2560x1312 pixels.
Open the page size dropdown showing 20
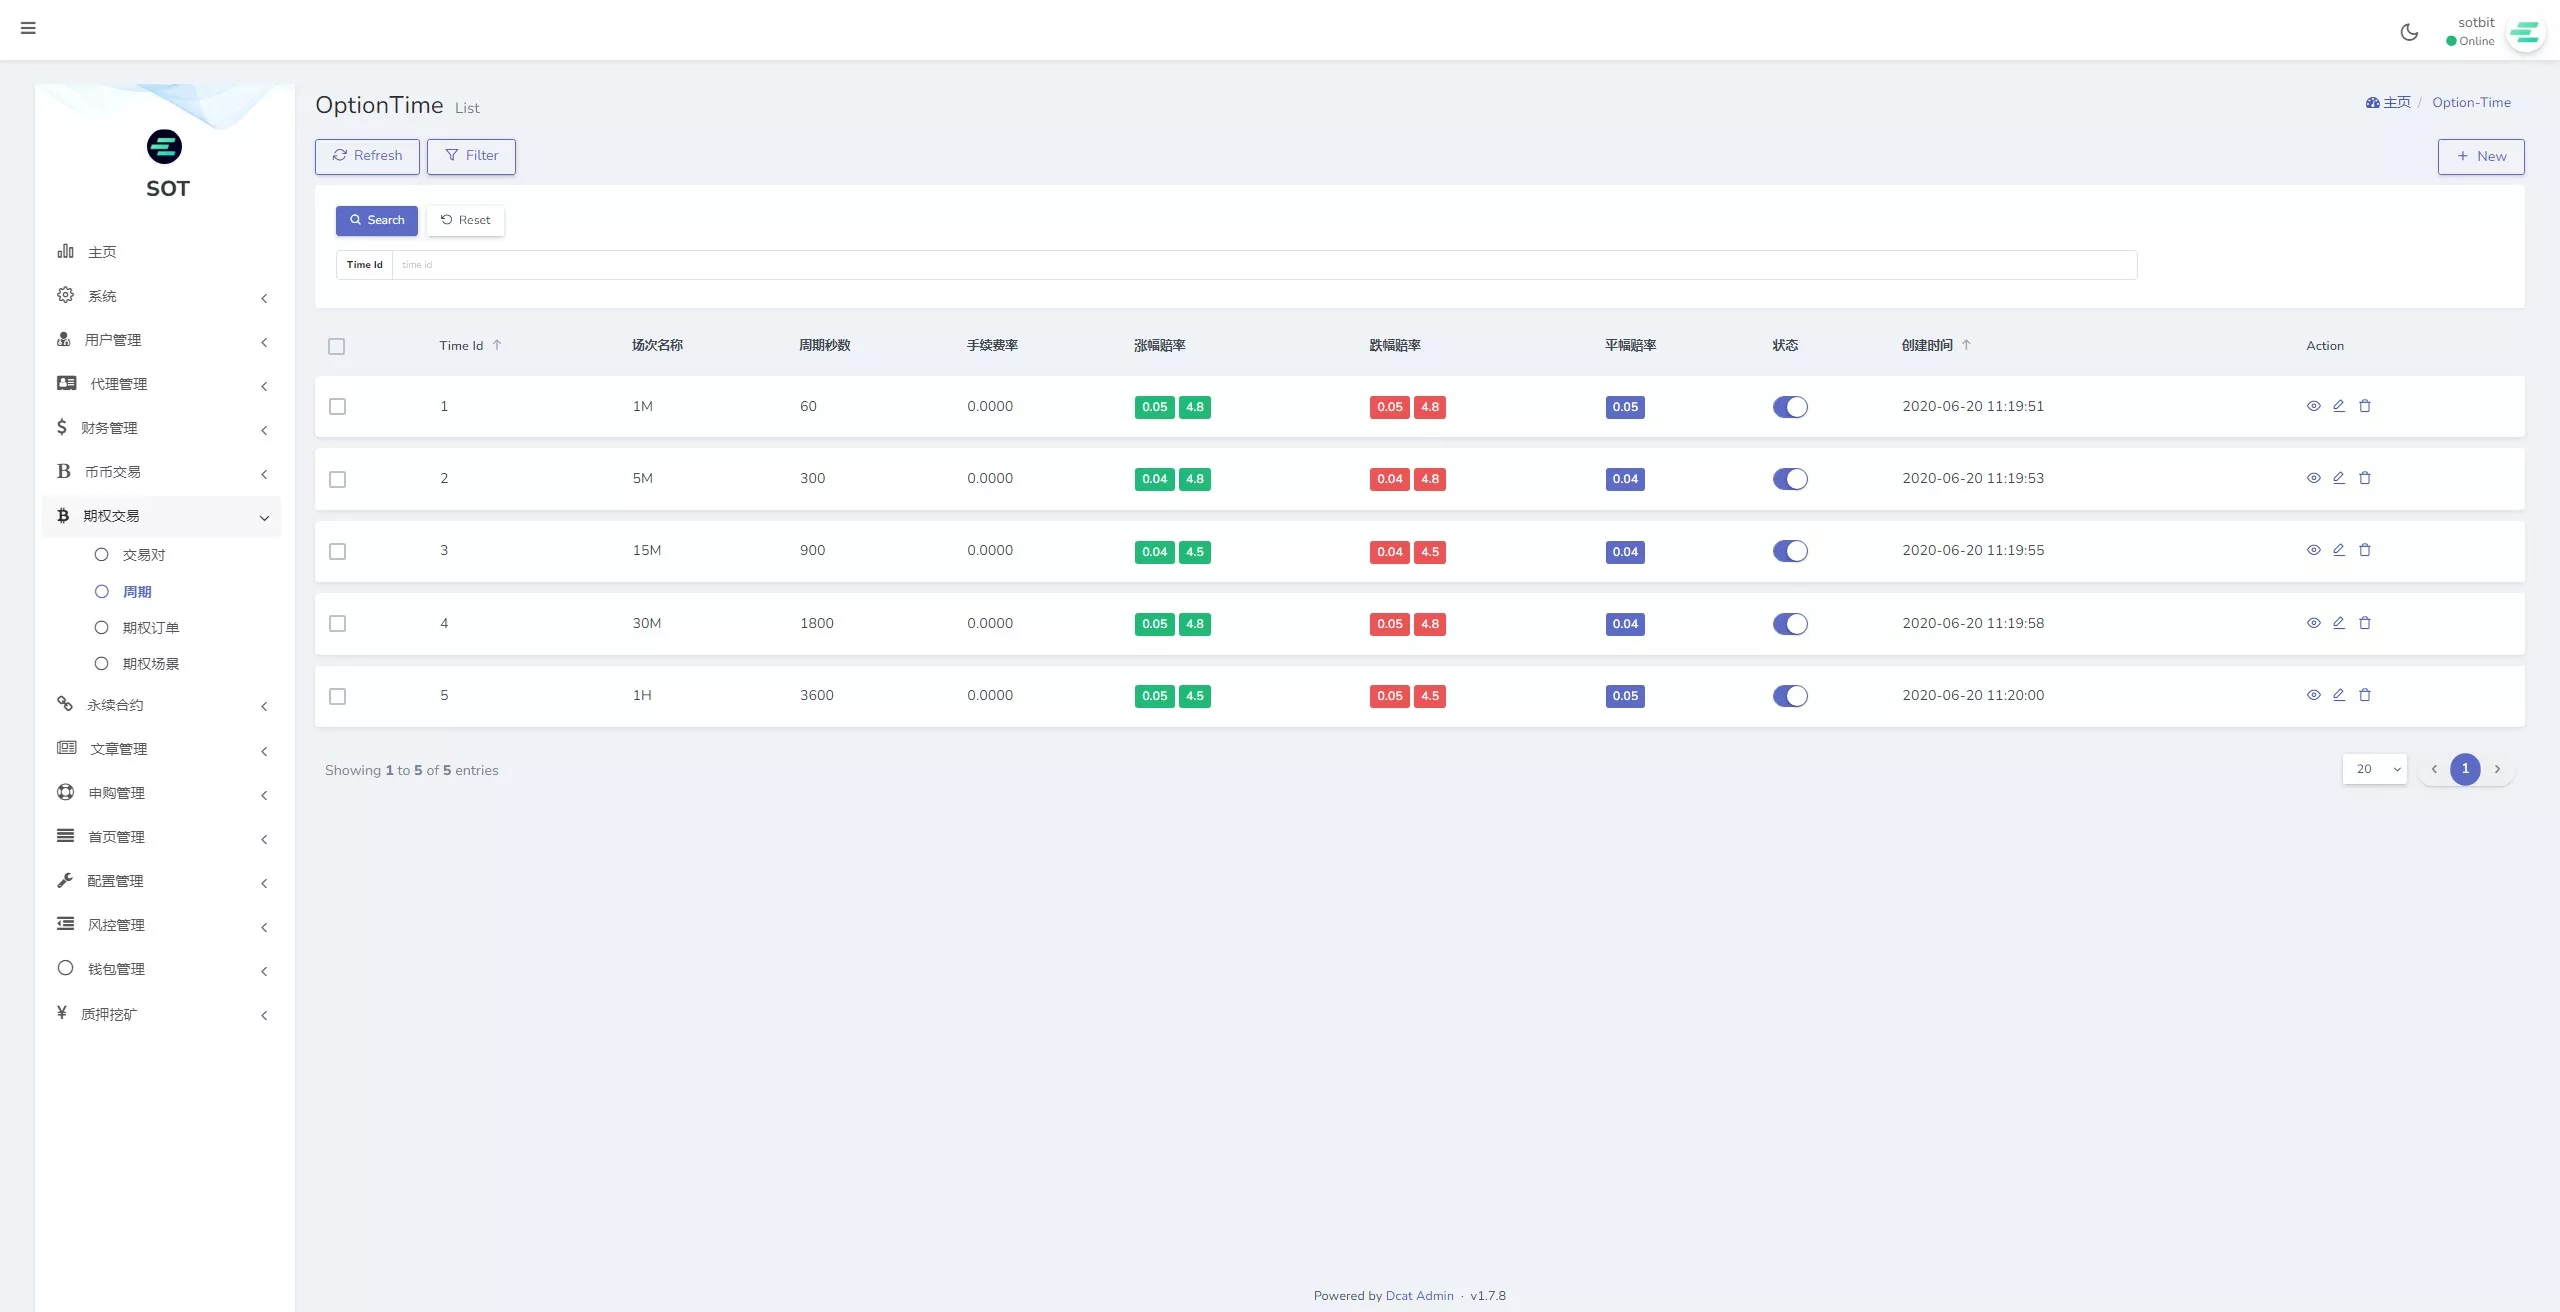coord(2374,769)
